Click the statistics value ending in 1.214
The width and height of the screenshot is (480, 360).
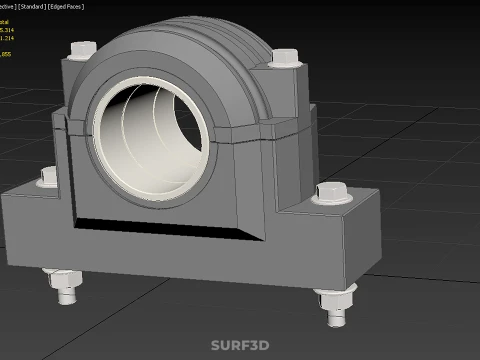point(7,38)
